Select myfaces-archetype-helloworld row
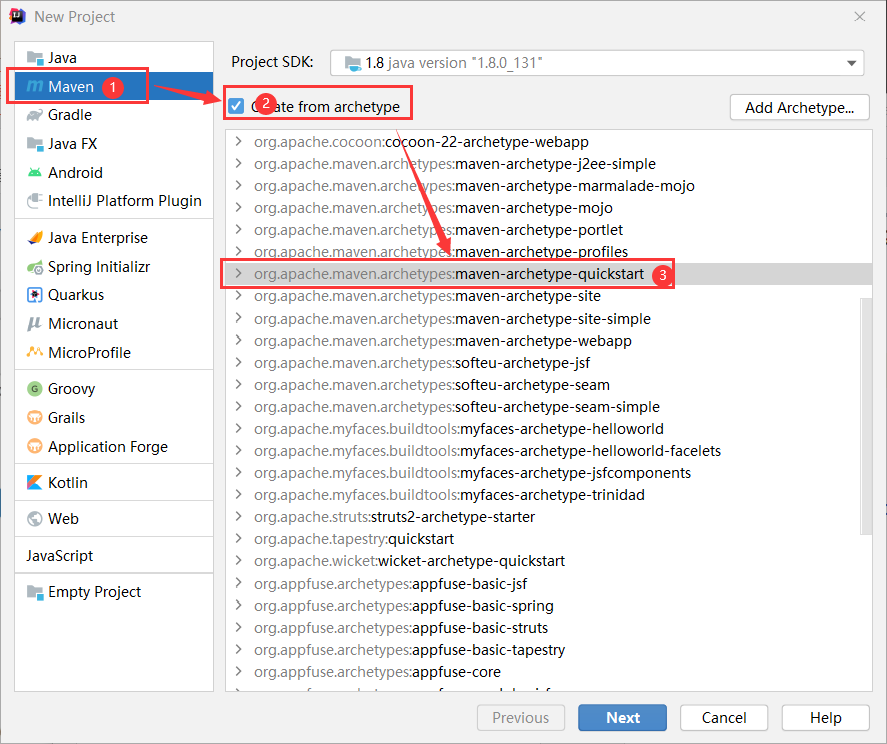The image size is (887, 744). 549,429
